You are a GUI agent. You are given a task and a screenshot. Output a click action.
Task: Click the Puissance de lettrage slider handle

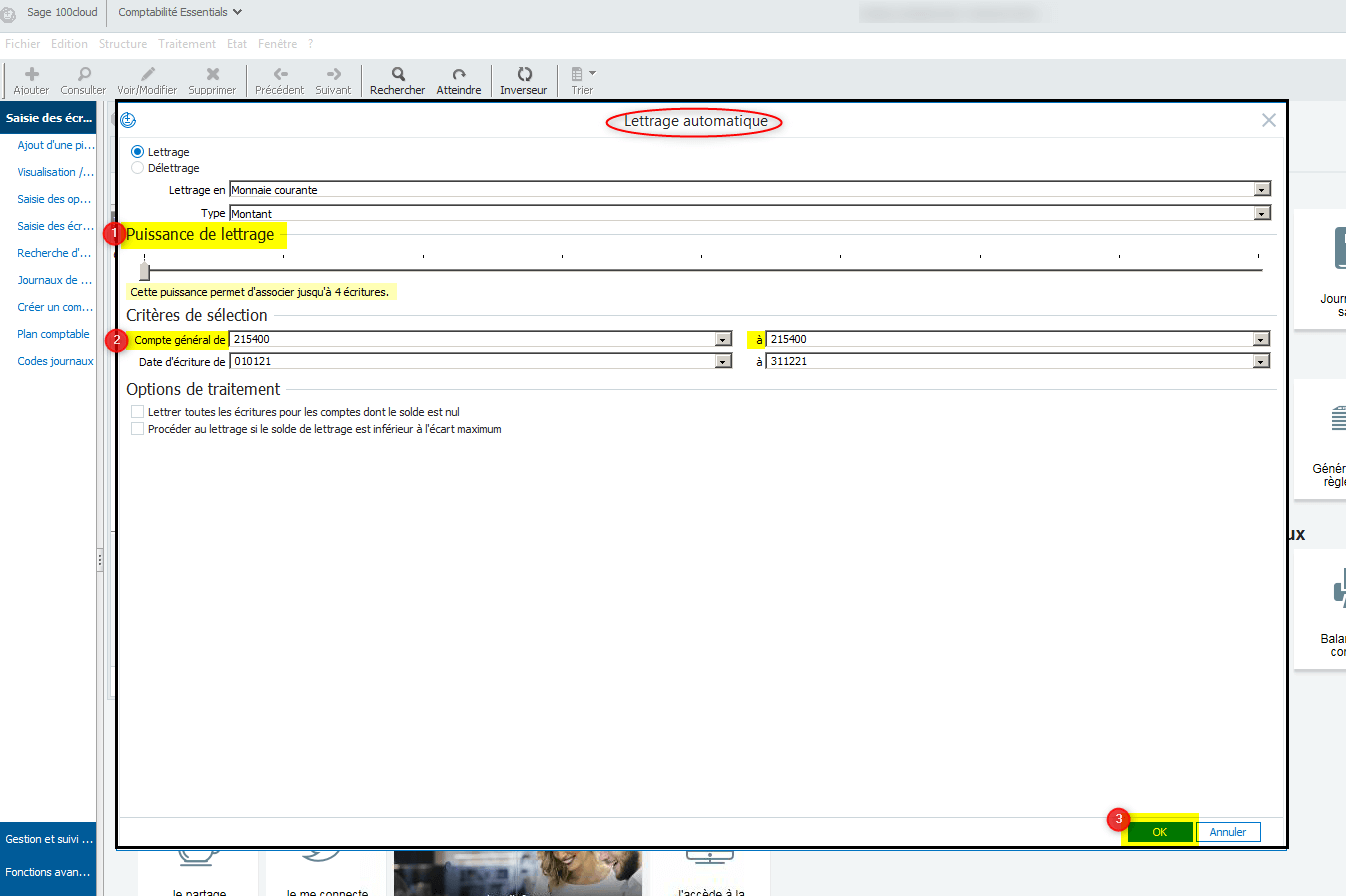click(145, 271)
